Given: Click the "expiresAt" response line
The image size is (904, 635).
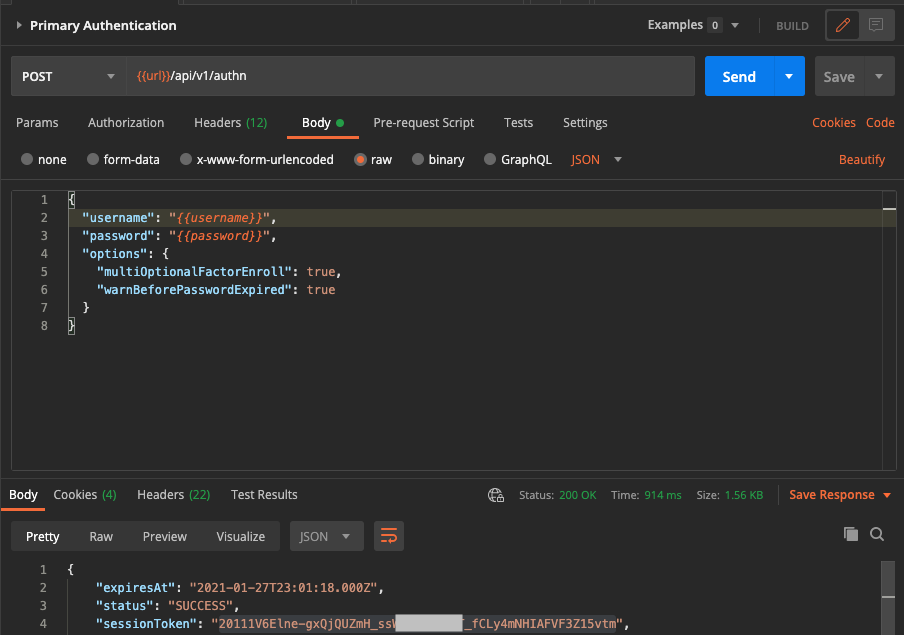Looking at the screenshot, I should [240, 588].
